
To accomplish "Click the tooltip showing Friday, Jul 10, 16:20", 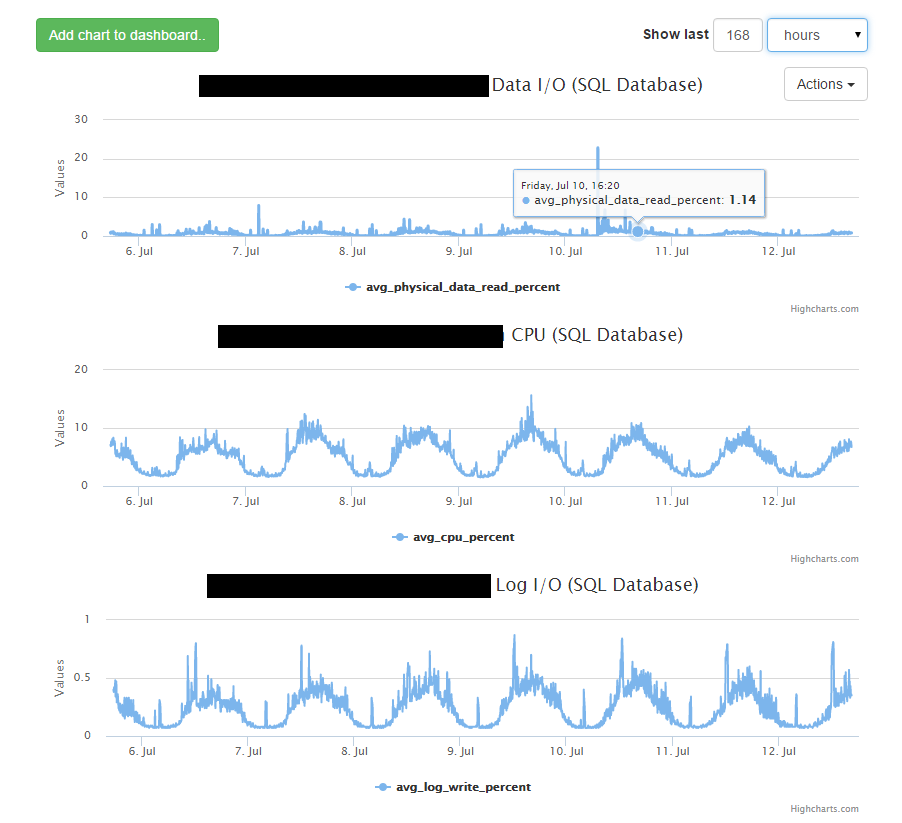I will pos(638,193).
